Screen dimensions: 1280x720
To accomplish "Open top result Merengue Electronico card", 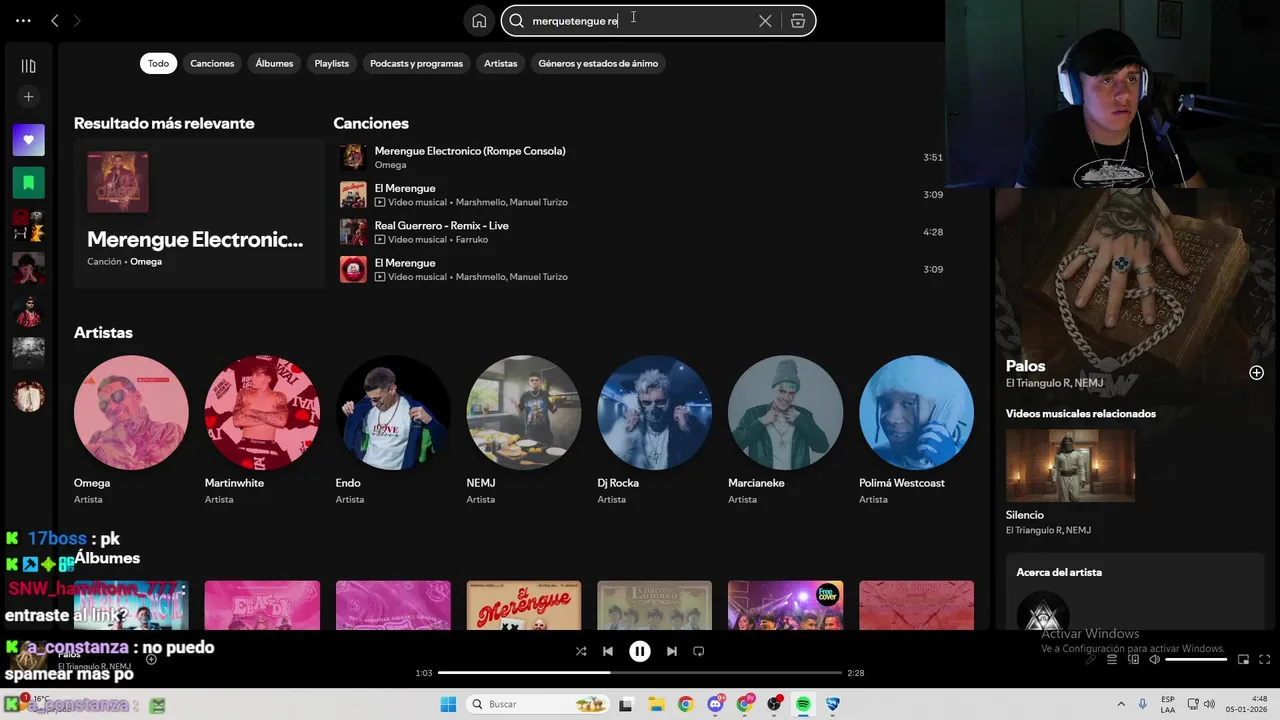I will click(198, 213).
